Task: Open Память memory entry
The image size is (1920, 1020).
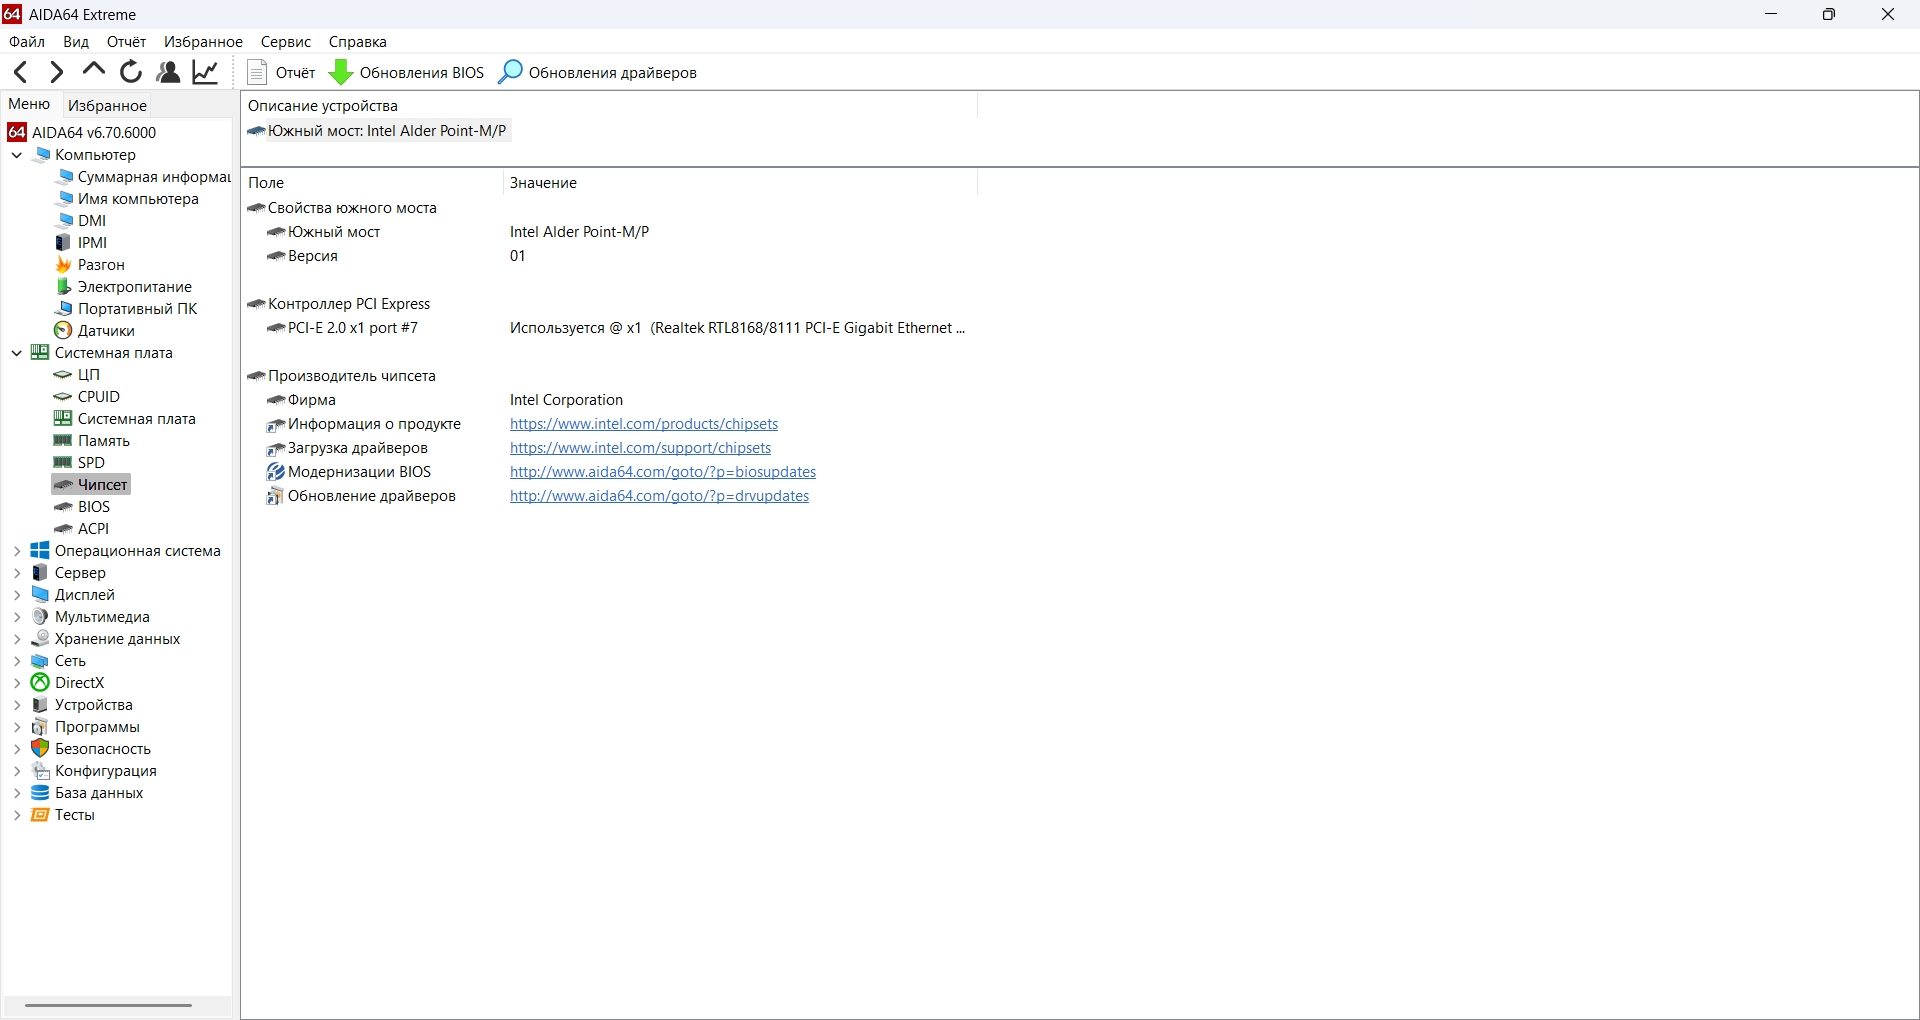Action: click(x=92, y=441)
